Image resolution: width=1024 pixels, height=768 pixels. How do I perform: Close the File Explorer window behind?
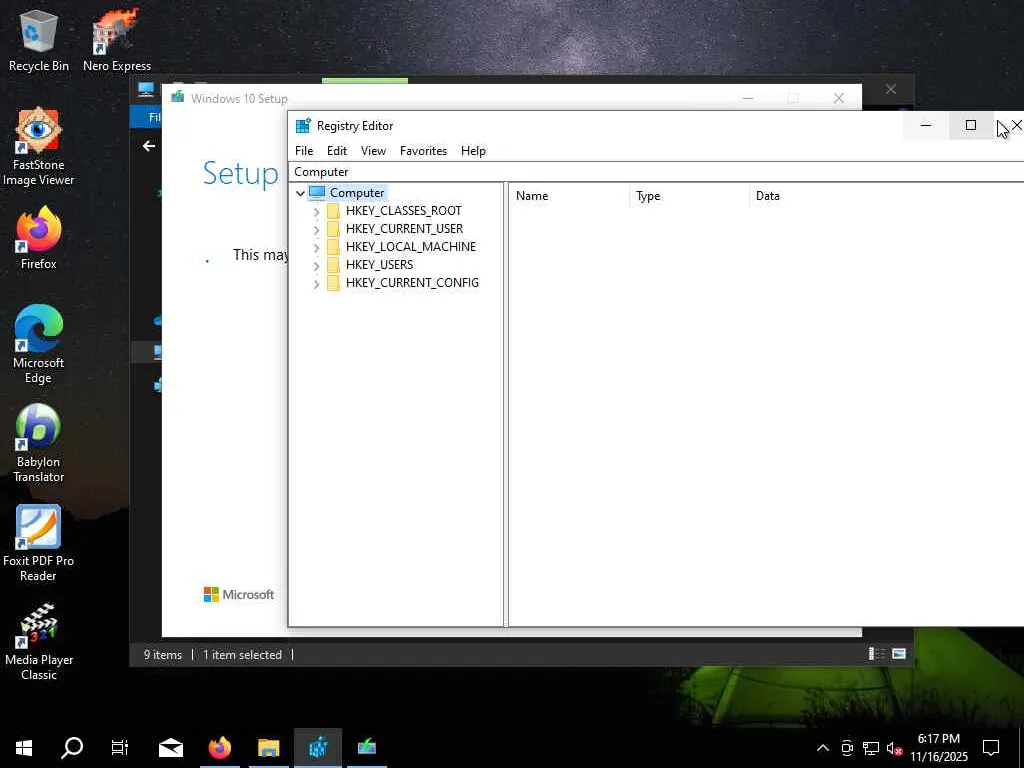[x=891, y=89]
